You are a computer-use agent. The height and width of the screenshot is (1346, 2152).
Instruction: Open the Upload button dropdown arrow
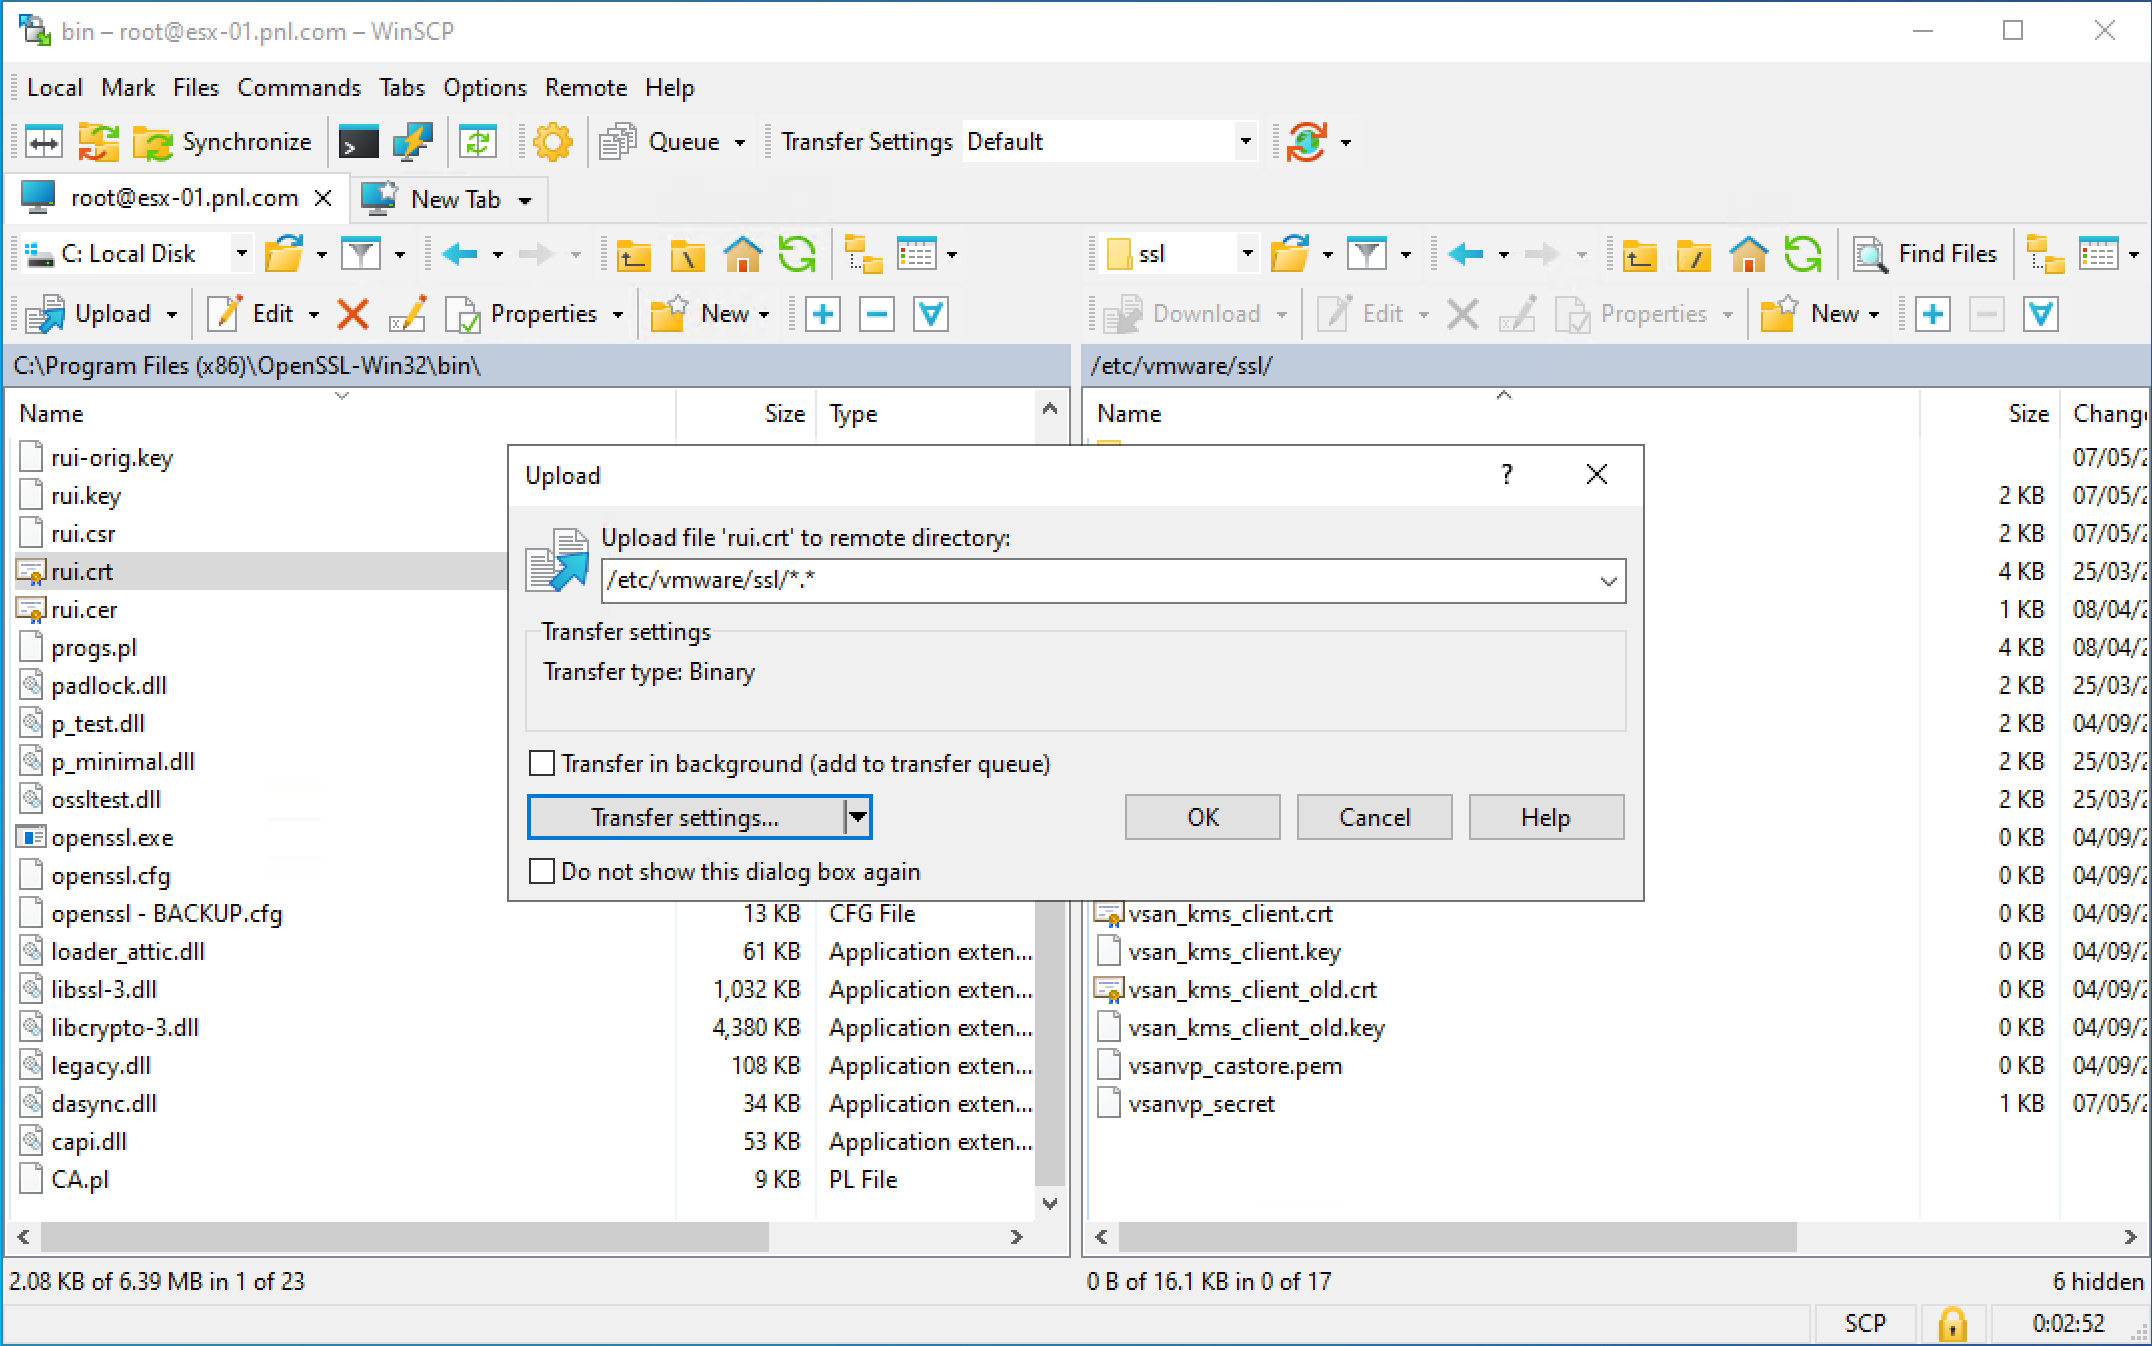(172, 314)
